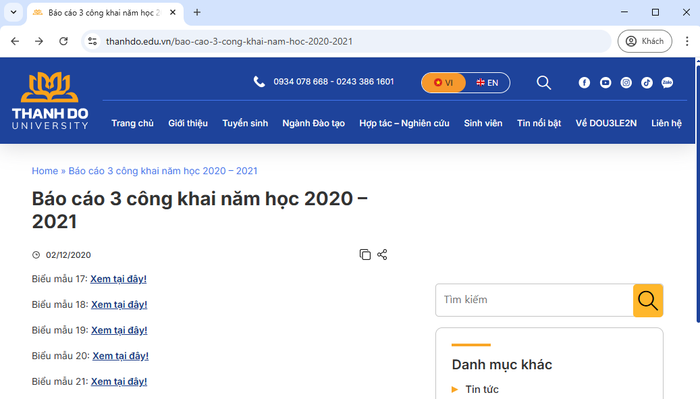Open the YouTube social icon
This screenshot has width=700, height=399.
605,83
